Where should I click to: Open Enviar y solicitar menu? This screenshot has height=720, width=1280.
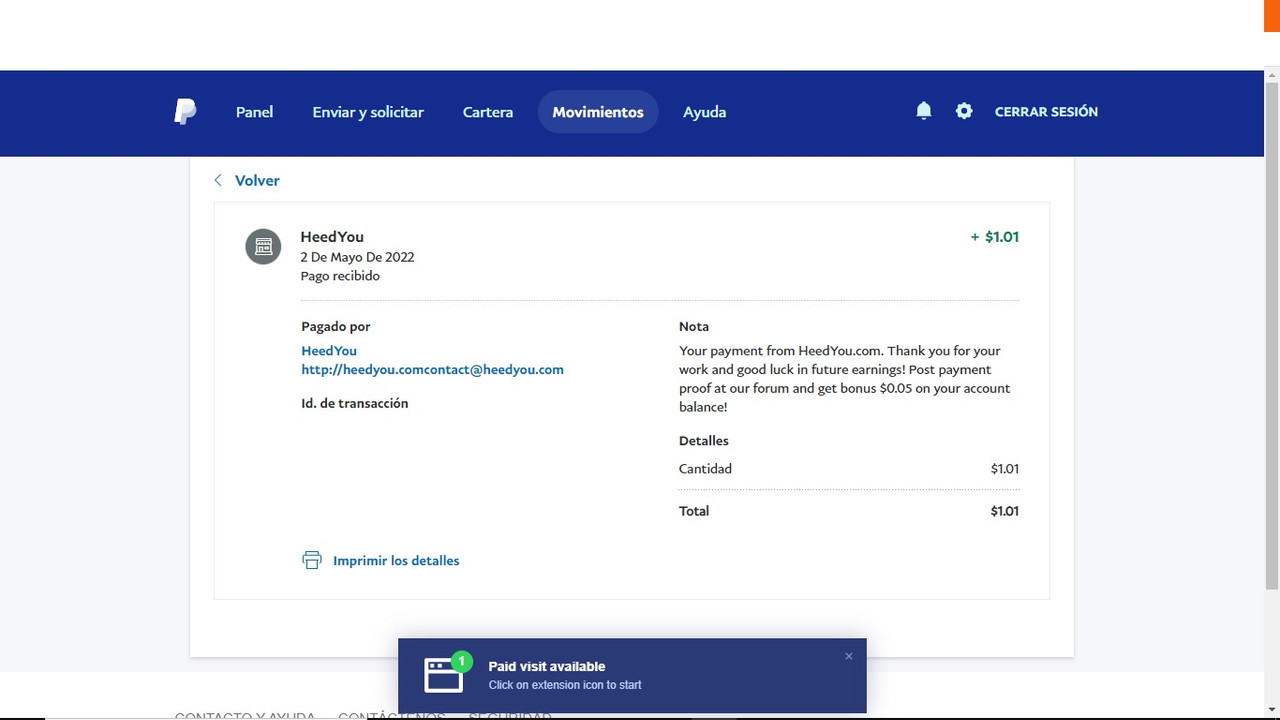(x=368, y=112)
